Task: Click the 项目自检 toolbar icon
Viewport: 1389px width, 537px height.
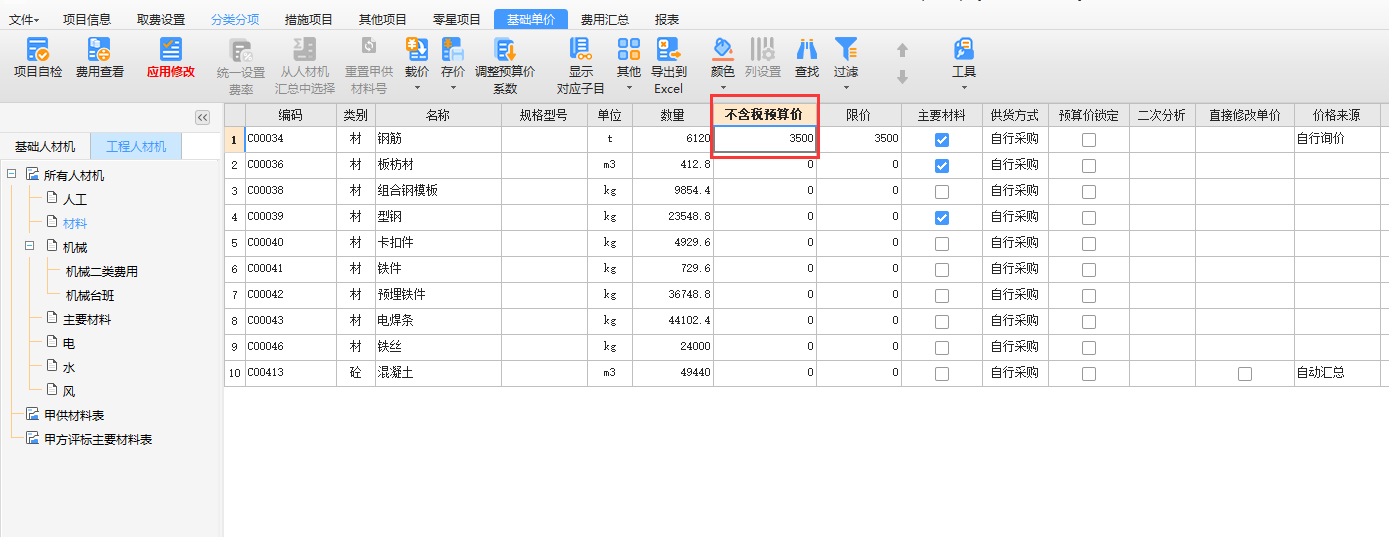Action: [38, 50]
